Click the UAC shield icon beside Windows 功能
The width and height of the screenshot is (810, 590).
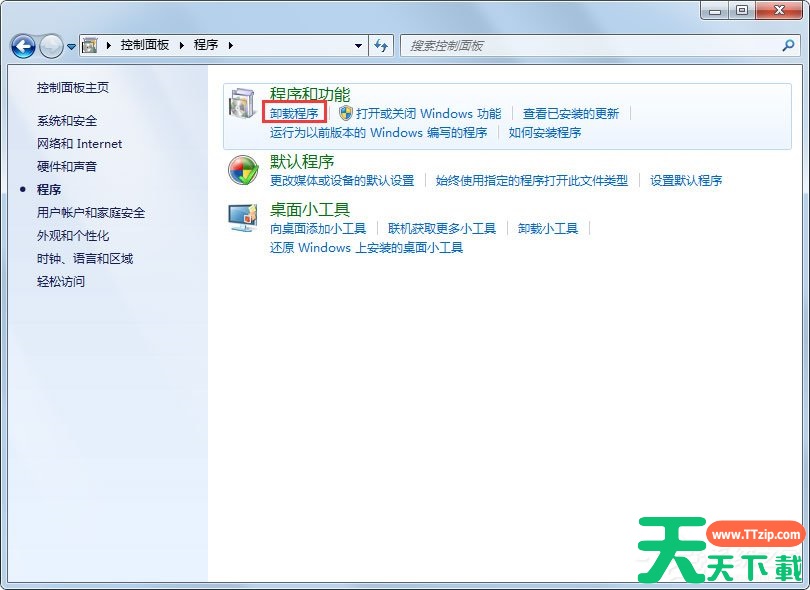click(346, 113)
